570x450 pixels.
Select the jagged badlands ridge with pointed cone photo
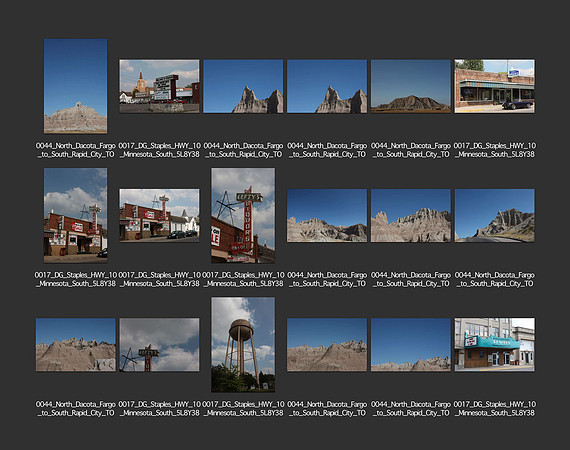411,215
